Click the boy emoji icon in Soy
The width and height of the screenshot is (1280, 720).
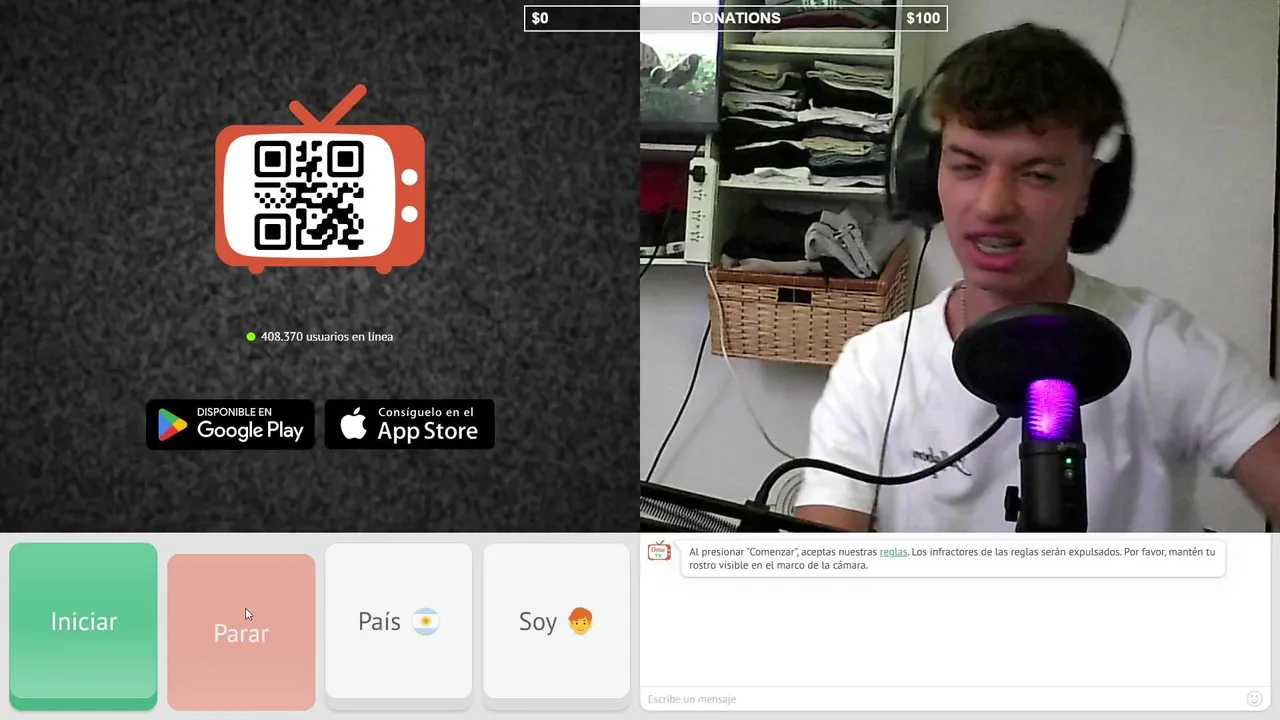580,621
